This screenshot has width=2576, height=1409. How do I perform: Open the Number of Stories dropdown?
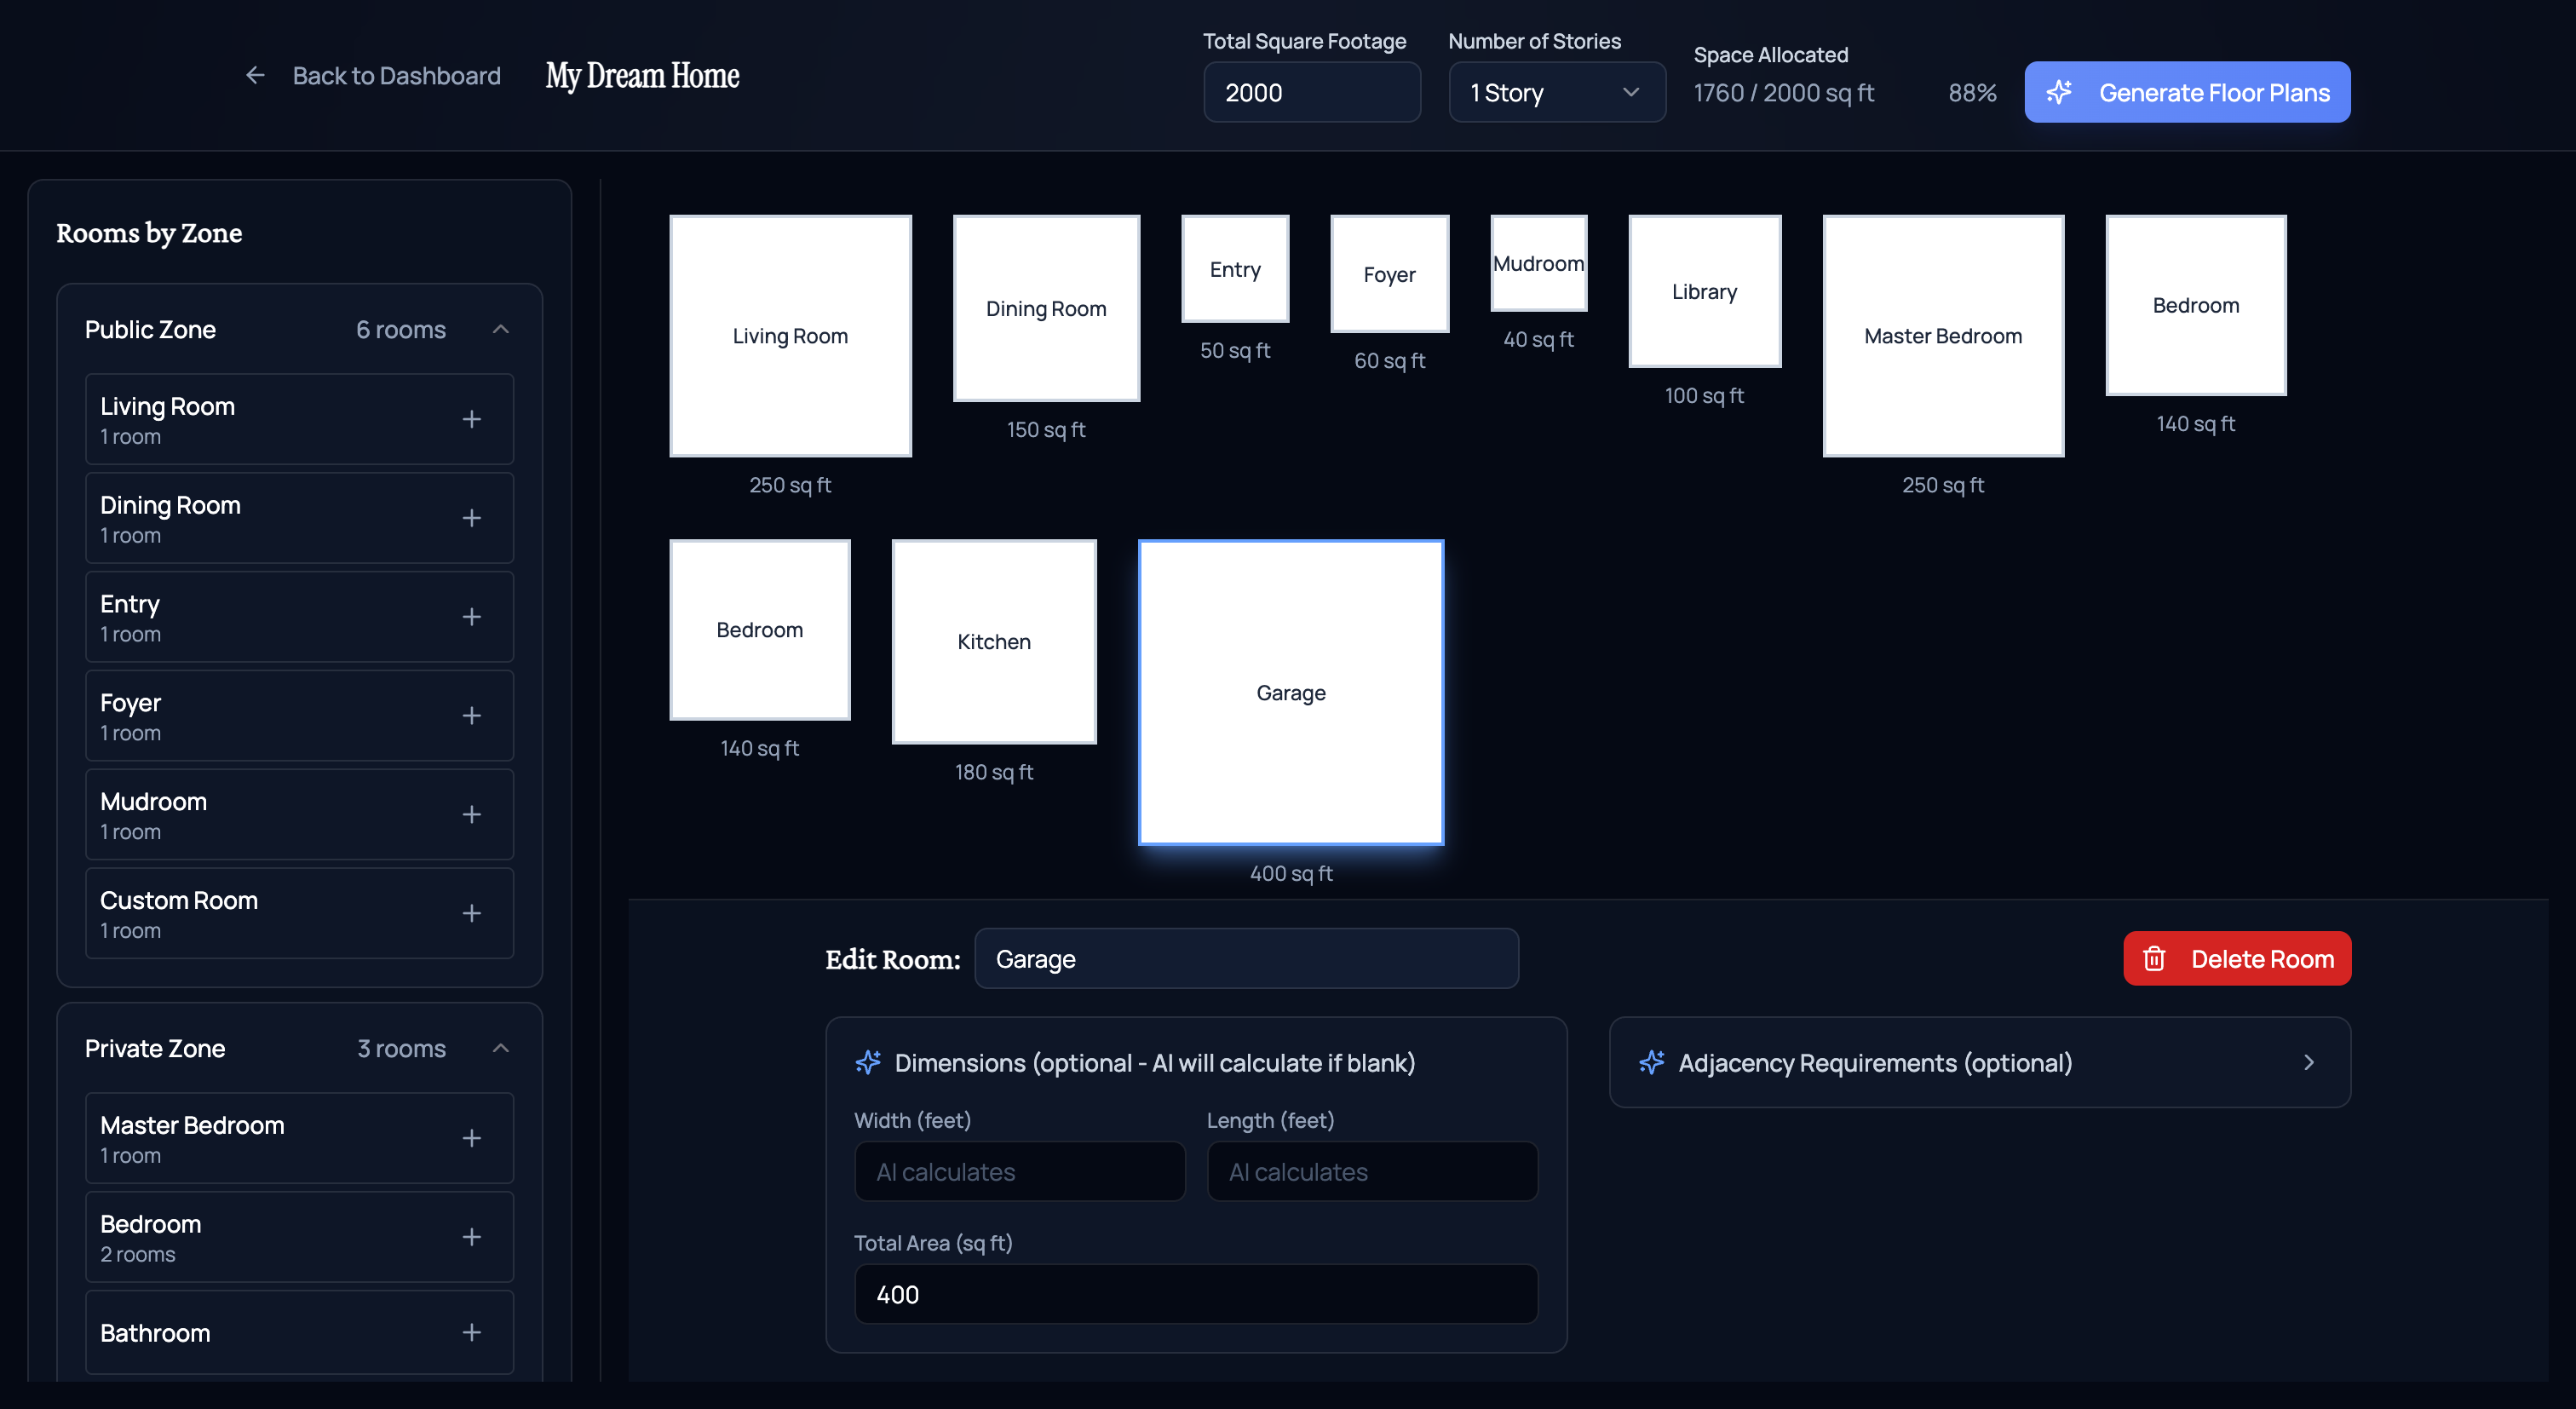pyautogui.click(x=1557, y=92)
